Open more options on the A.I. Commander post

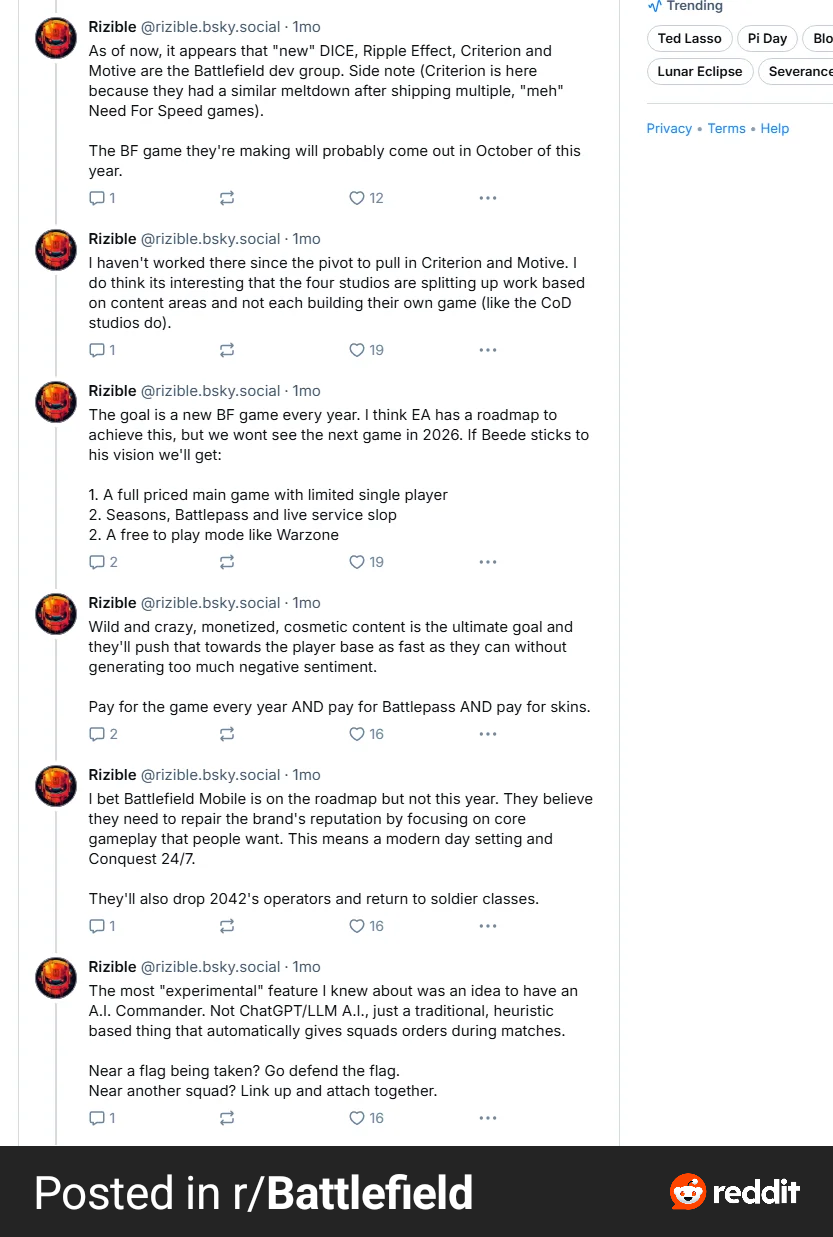(x=488, y=1118)
